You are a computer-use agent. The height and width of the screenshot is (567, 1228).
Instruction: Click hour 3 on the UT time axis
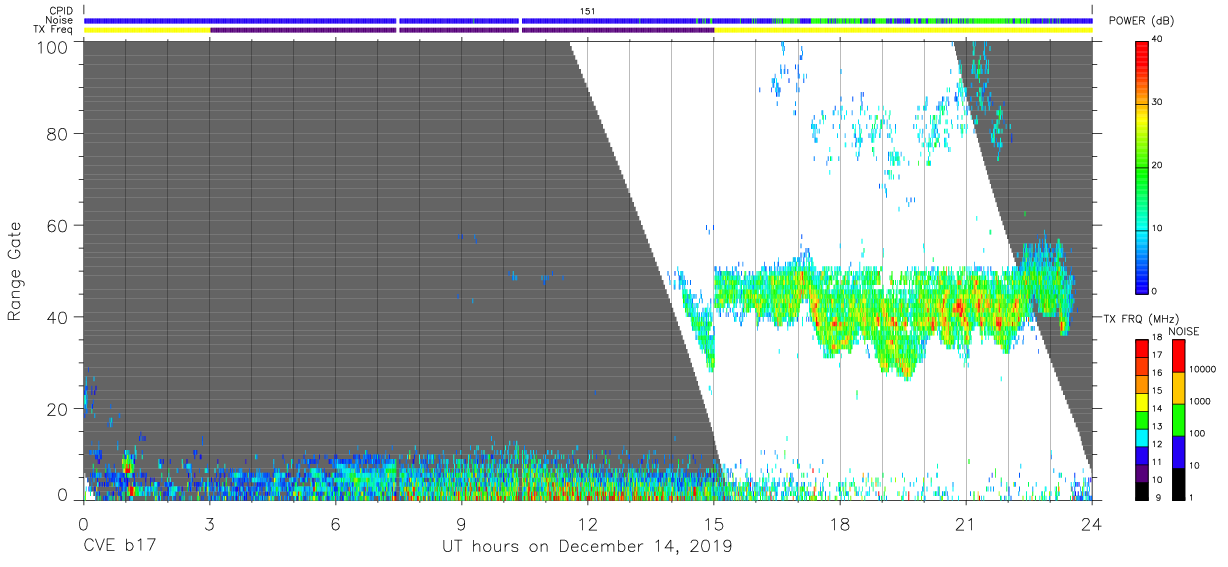pos(209,522)
